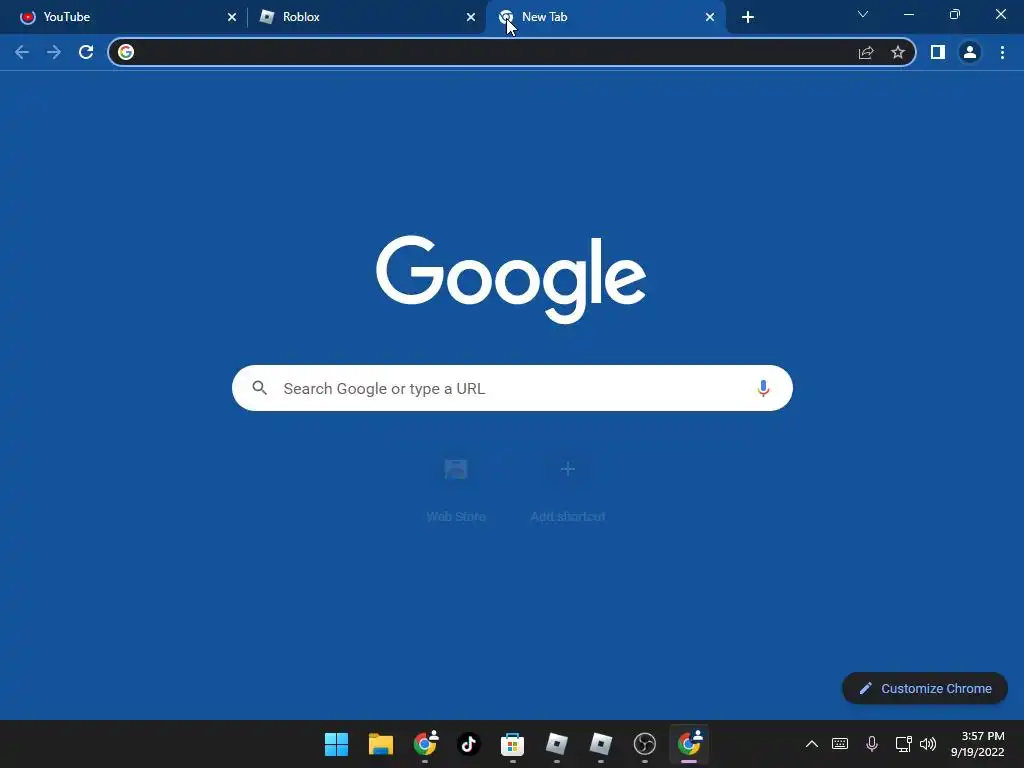Image resolution: width=1024 pixels, height=768 pixels.
Task: Open Customize Chrome
Action: click(x=925, y=688)
